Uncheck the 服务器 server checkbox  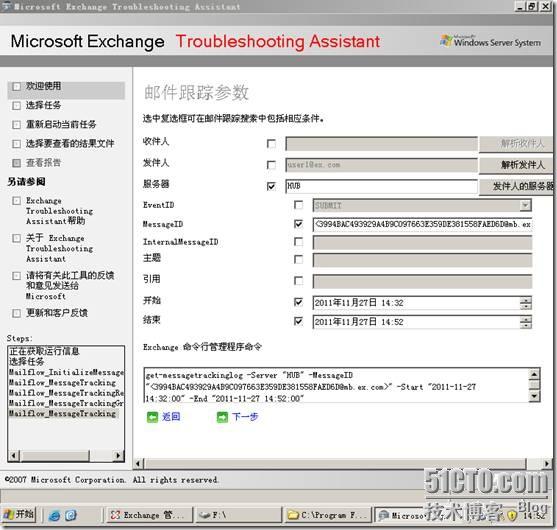click(271, 186)
